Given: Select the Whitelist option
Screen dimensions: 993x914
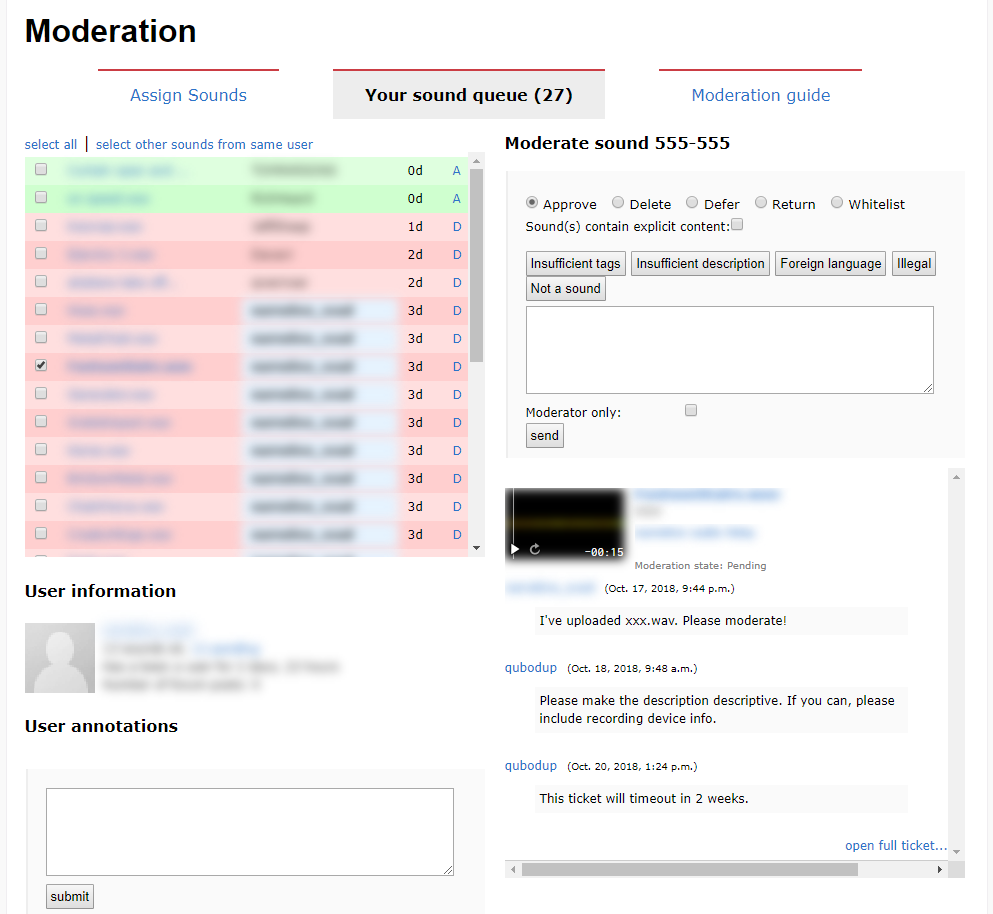Looking at the screenshot, I should click(x=836, y=202).
